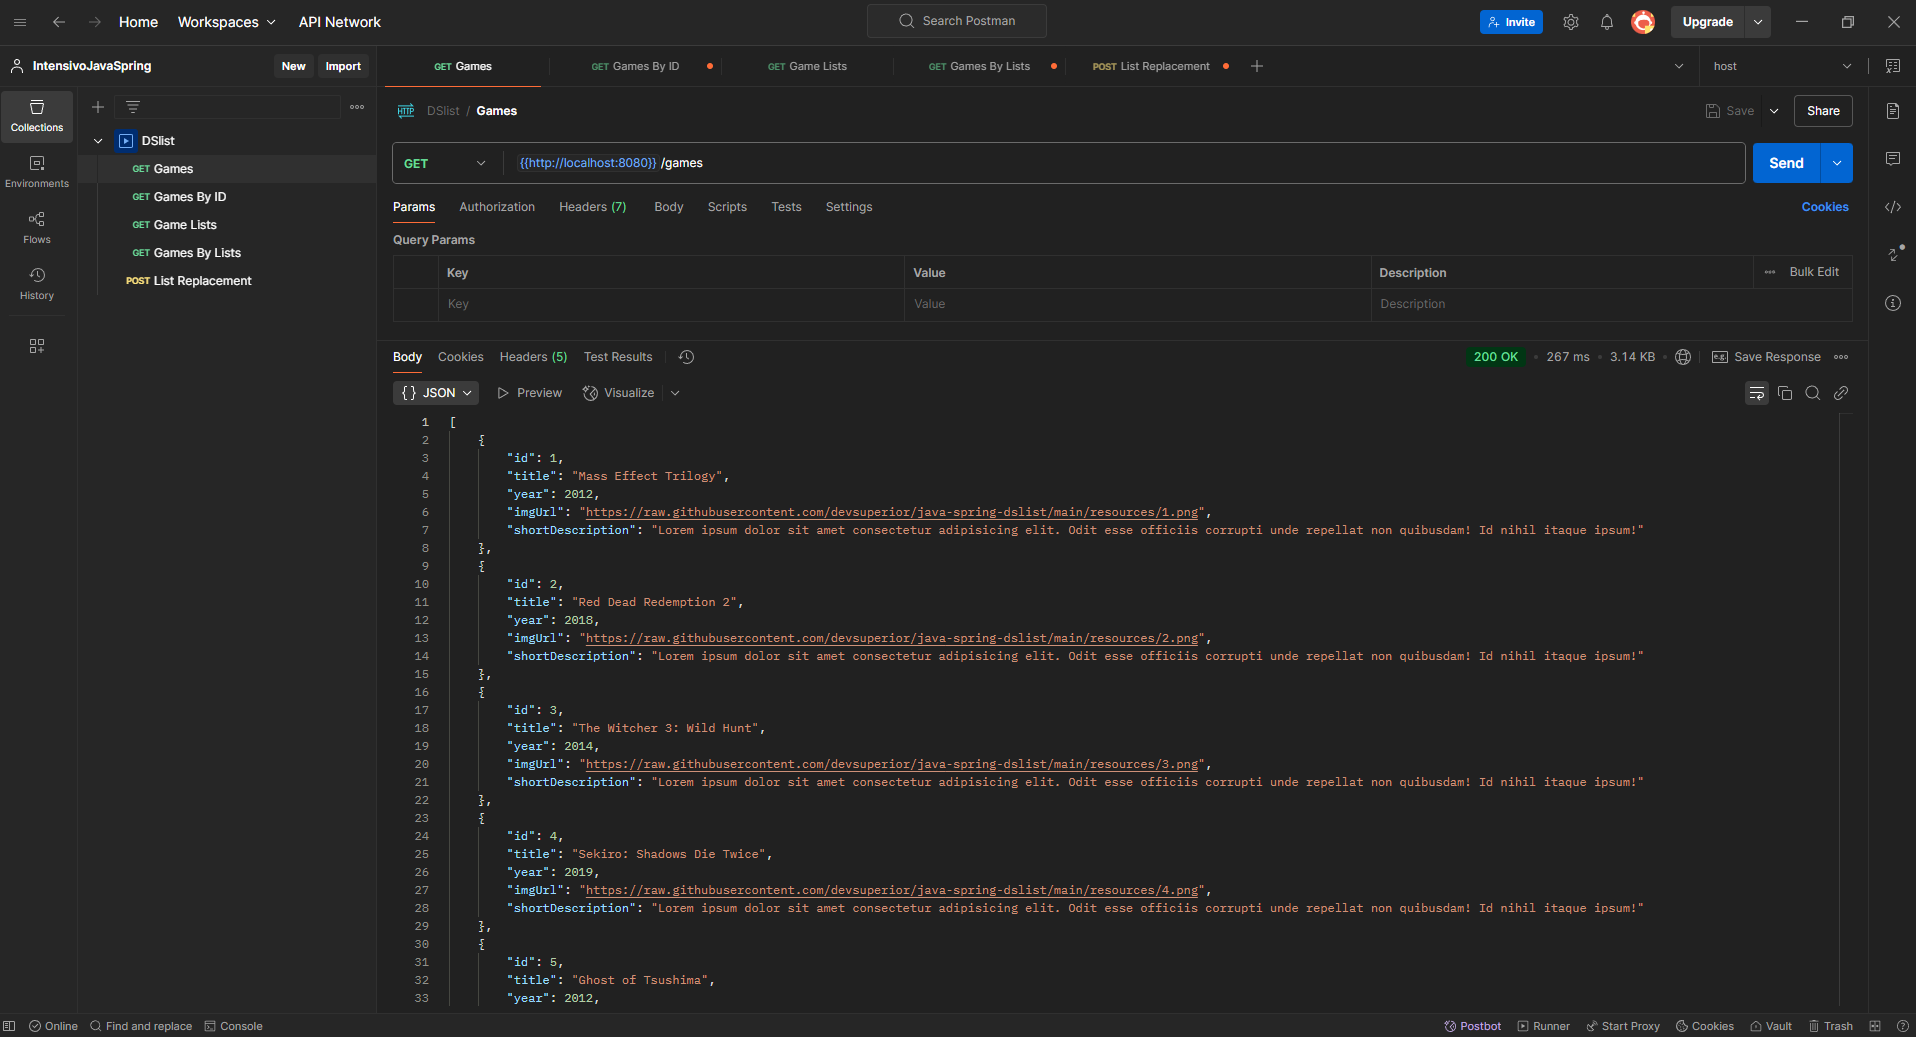Click Save Response button

point(1766,357)
